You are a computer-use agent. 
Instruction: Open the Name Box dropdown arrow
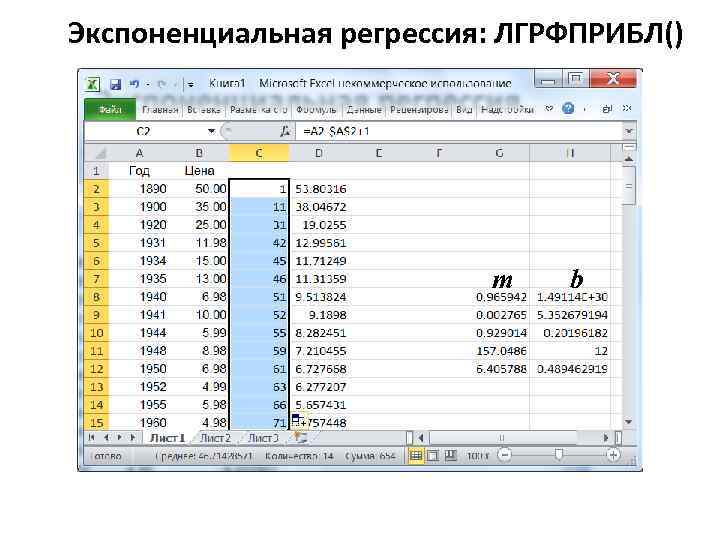pyautogui.click(x=211, y=131)
